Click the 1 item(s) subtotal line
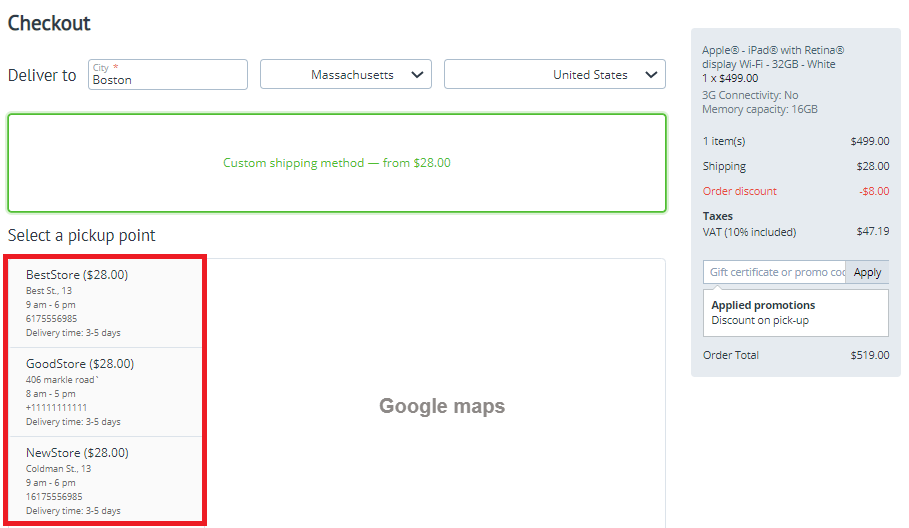909x528 pixels. [796, 141]
